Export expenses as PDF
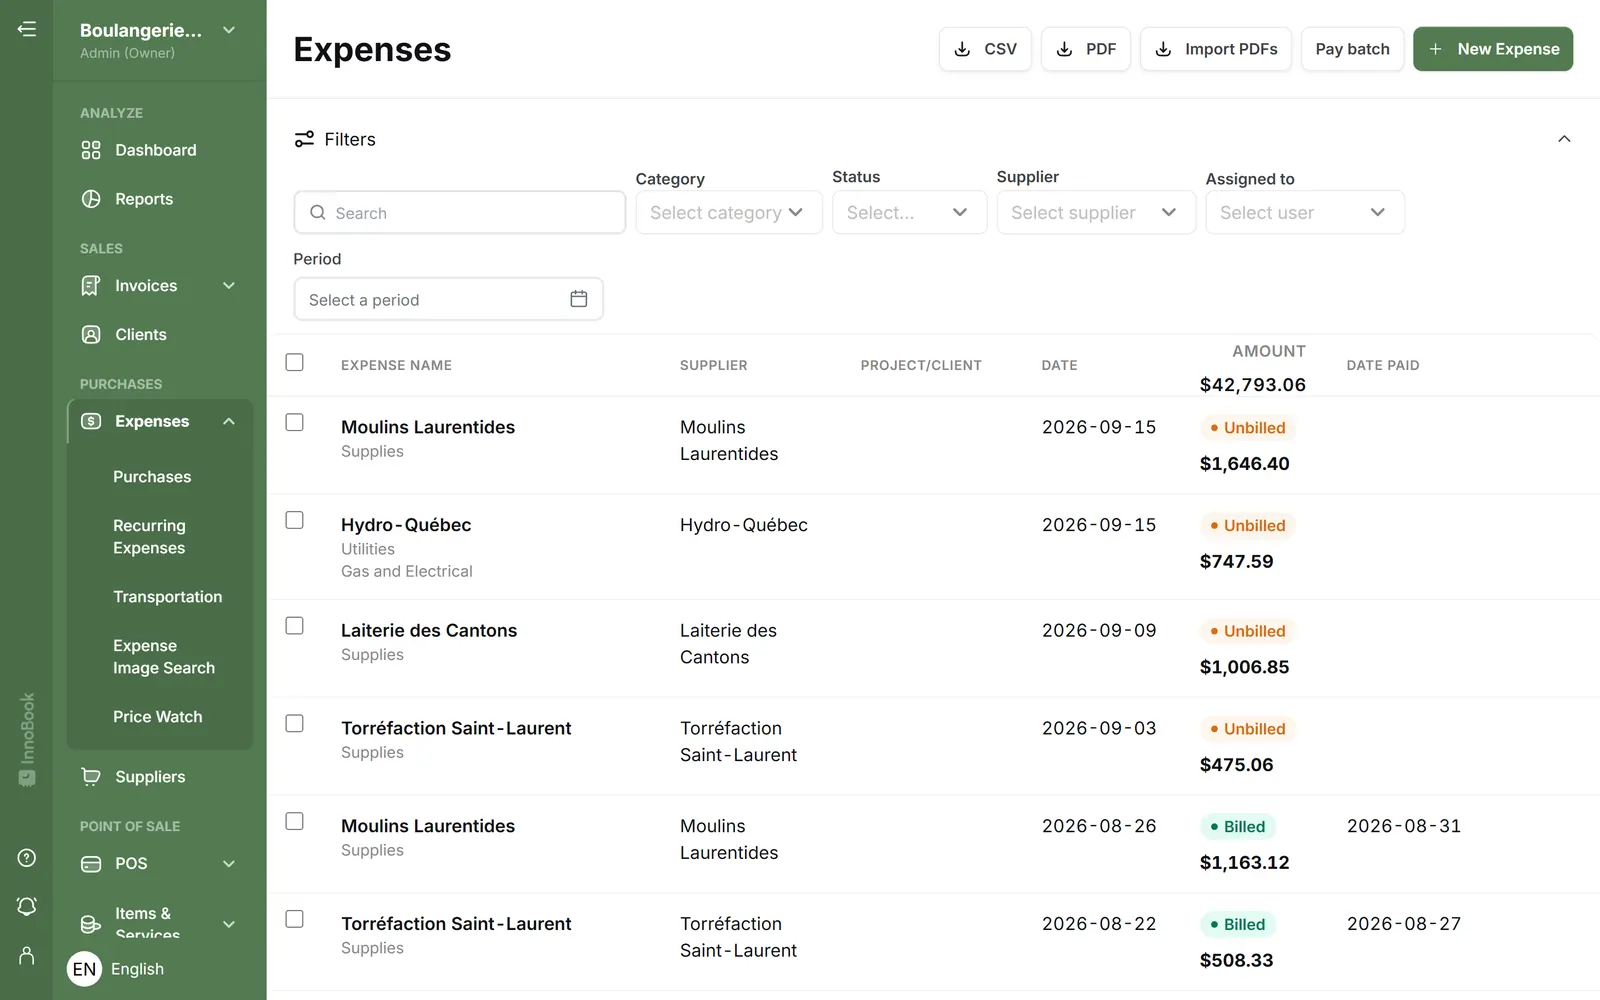 coord(1086,49)
